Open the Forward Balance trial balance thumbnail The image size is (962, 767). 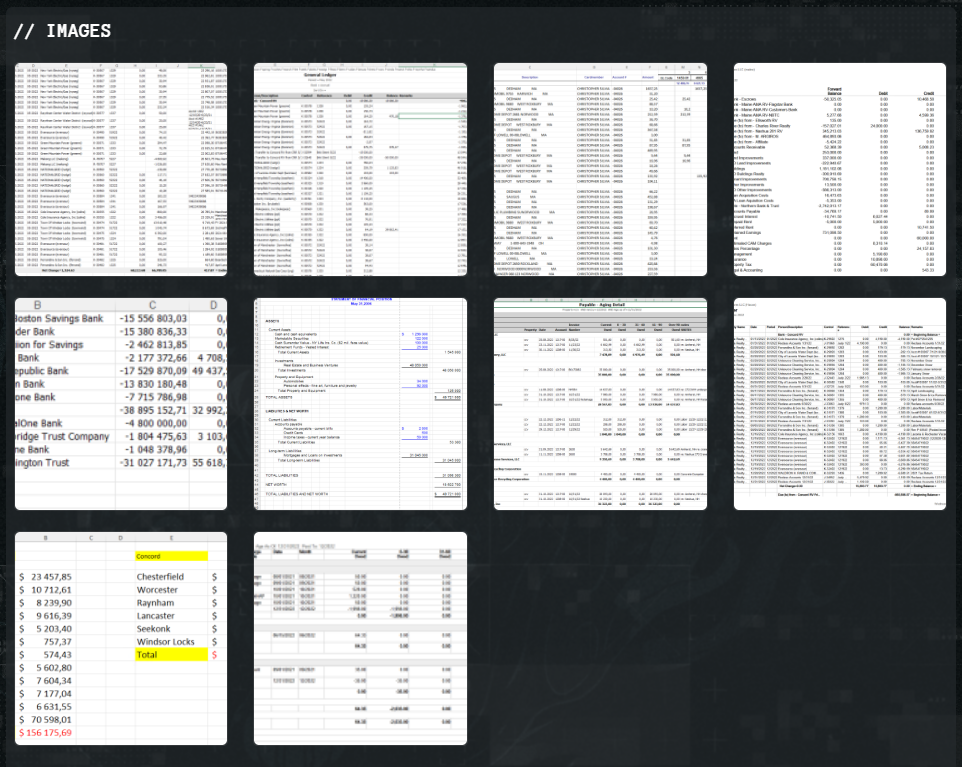point(839,169)
